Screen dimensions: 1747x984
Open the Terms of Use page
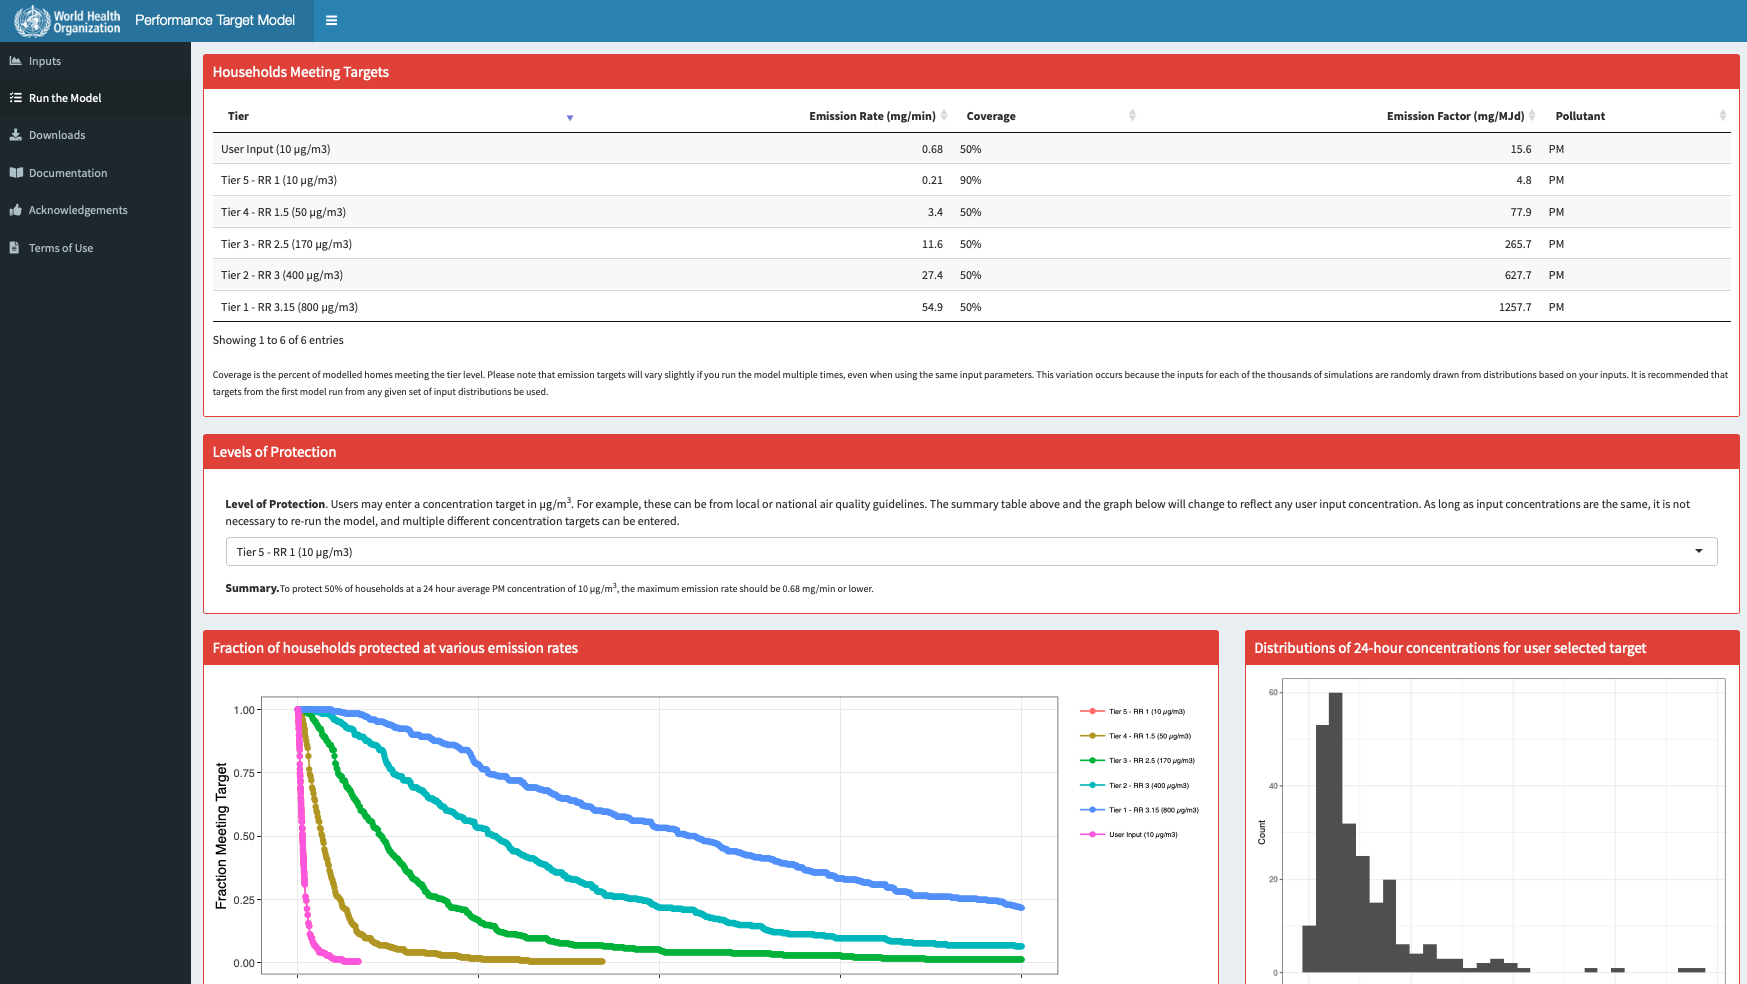point(95,248)
